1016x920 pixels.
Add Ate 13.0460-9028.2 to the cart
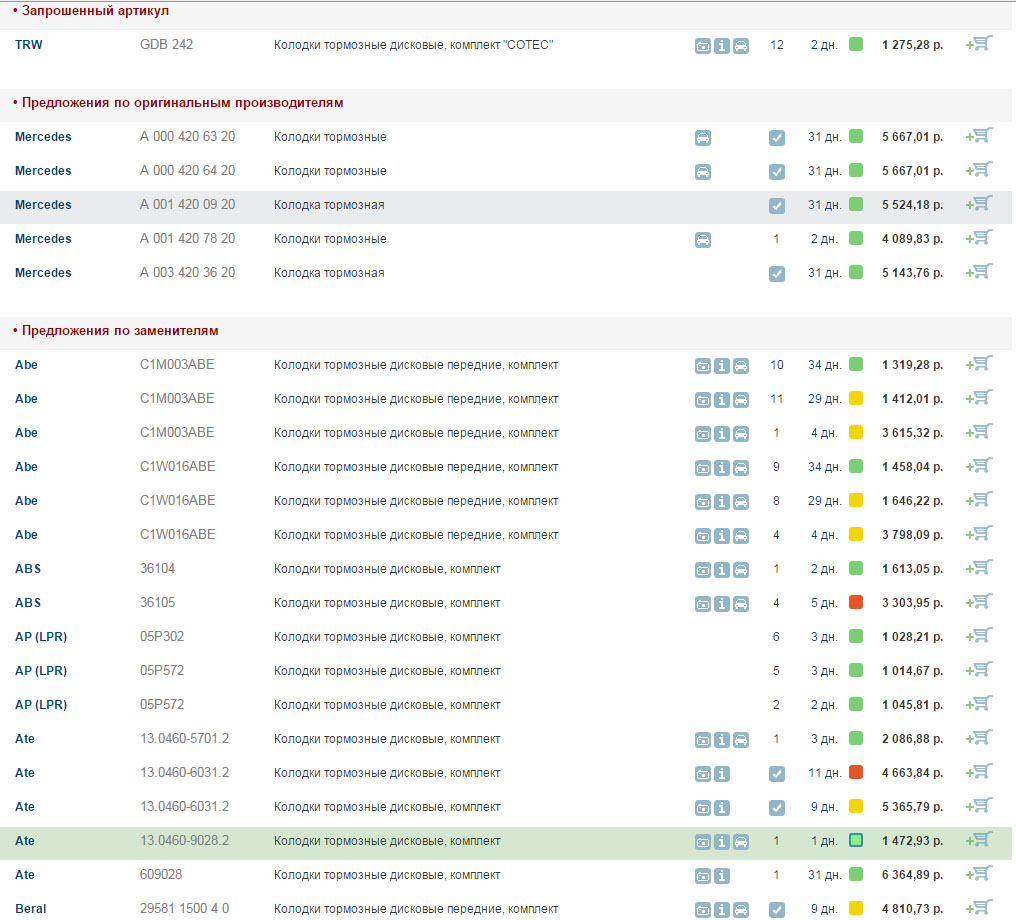(x=979, y=840)
